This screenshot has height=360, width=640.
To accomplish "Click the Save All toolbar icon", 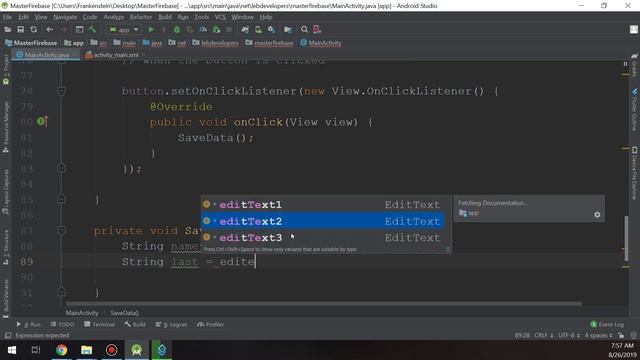I will [20, 29].
